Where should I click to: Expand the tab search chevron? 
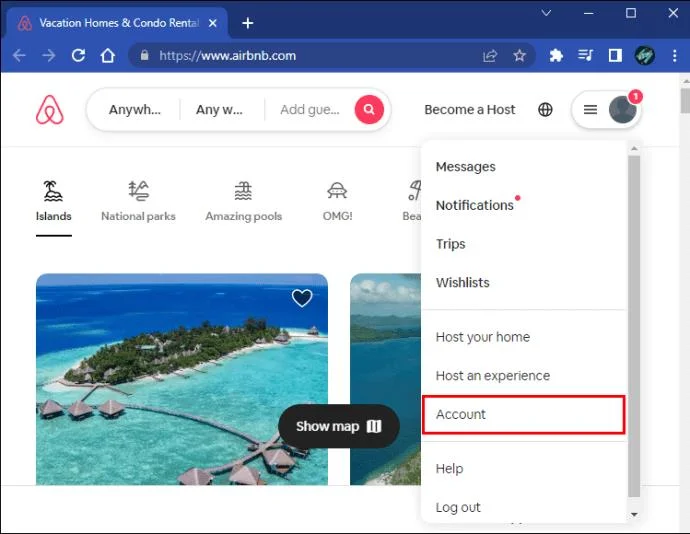click(x=546, y=13)
